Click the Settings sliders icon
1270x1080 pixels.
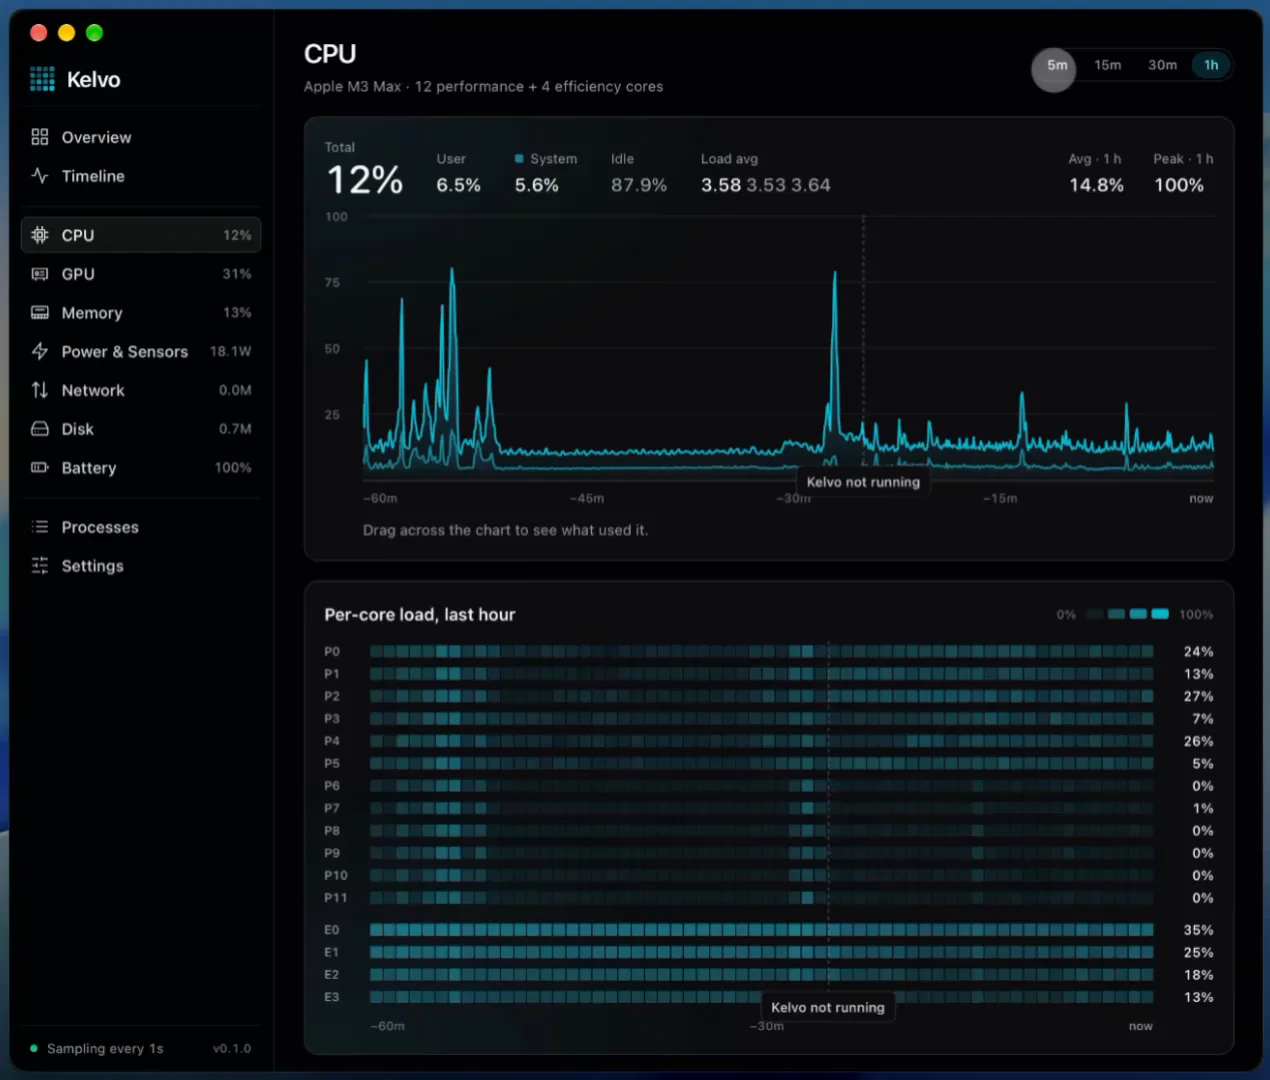(x=40, y=566)
